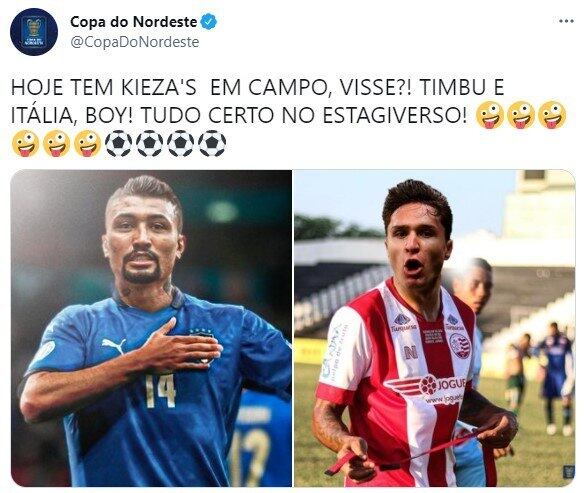Viewport: 584px width, 493px height.
Task: Open the @CopaDoNordeste handle link
Action: [134, 42]
